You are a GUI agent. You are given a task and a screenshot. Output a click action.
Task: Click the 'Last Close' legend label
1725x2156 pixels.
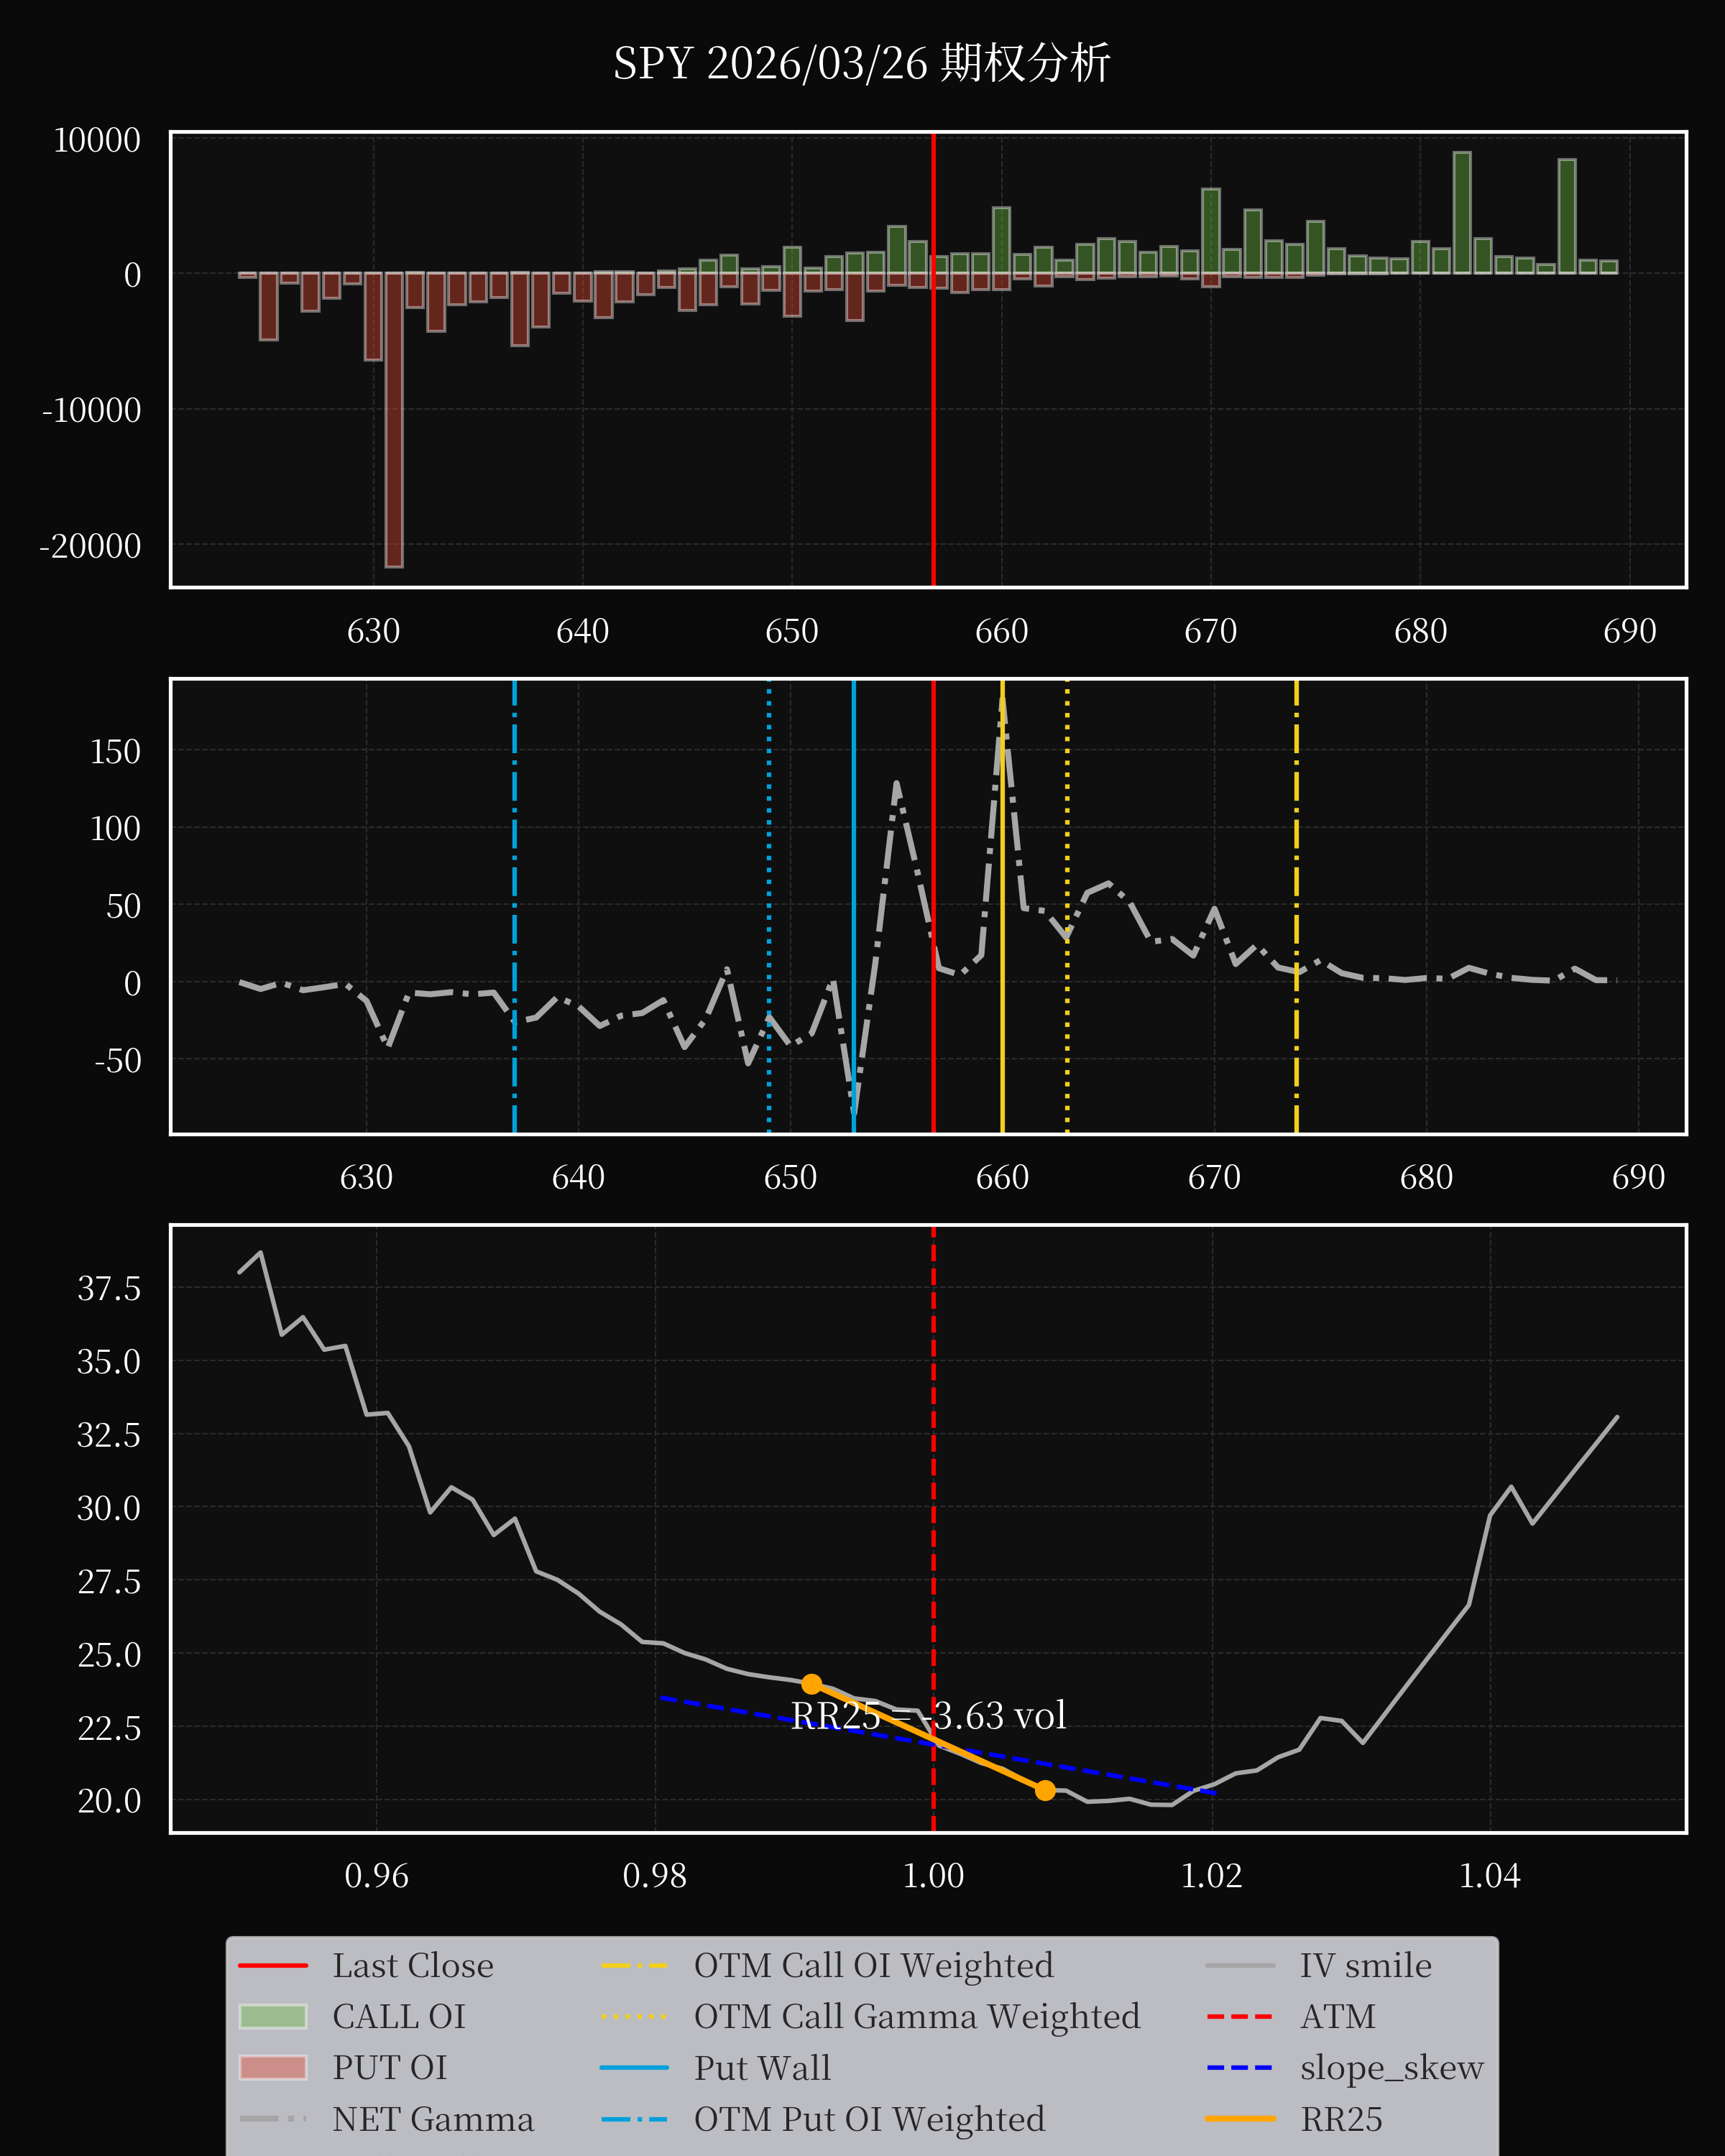tap(413, 1966)
